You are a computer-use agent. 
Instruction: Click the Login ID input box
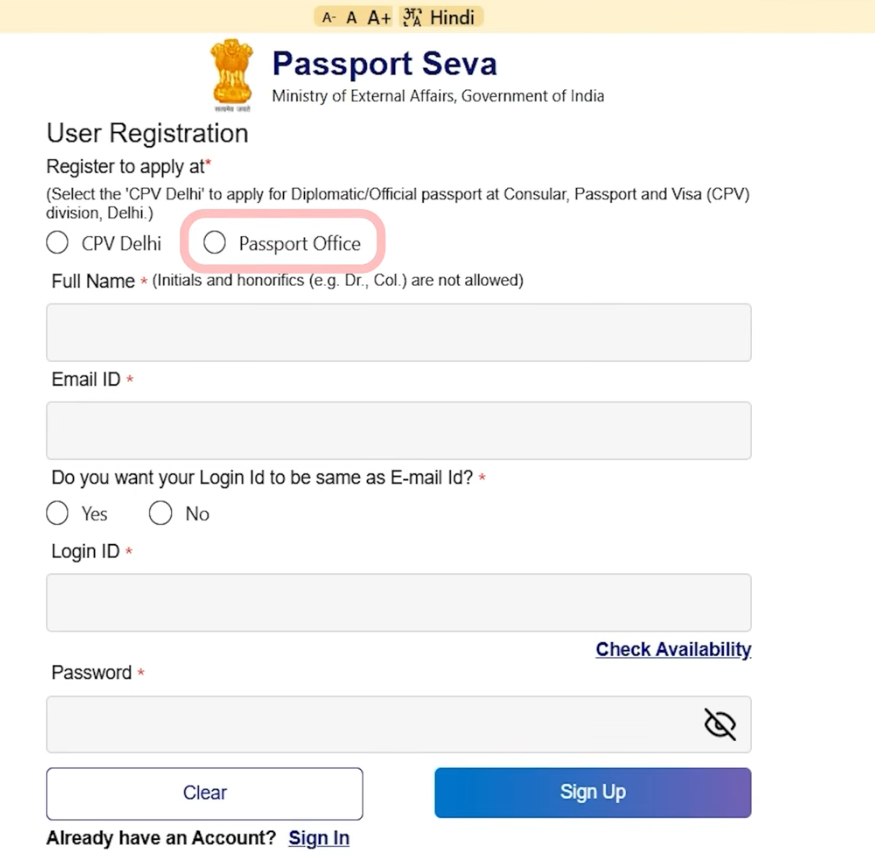coord(398,602)
